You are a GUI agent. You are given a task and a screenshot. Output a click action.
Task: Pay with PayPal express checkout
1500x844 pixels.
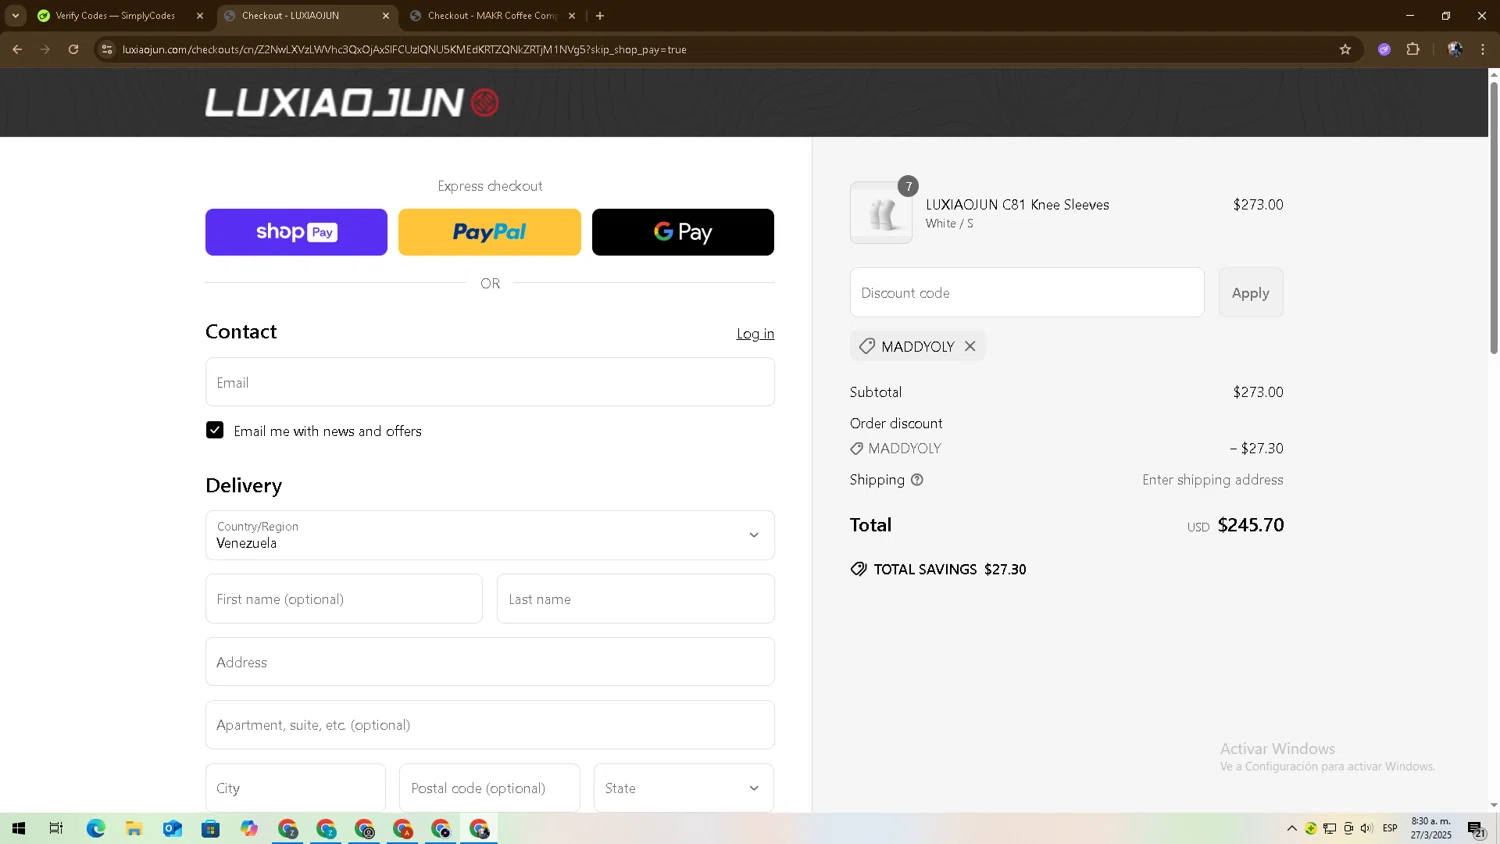490,232
